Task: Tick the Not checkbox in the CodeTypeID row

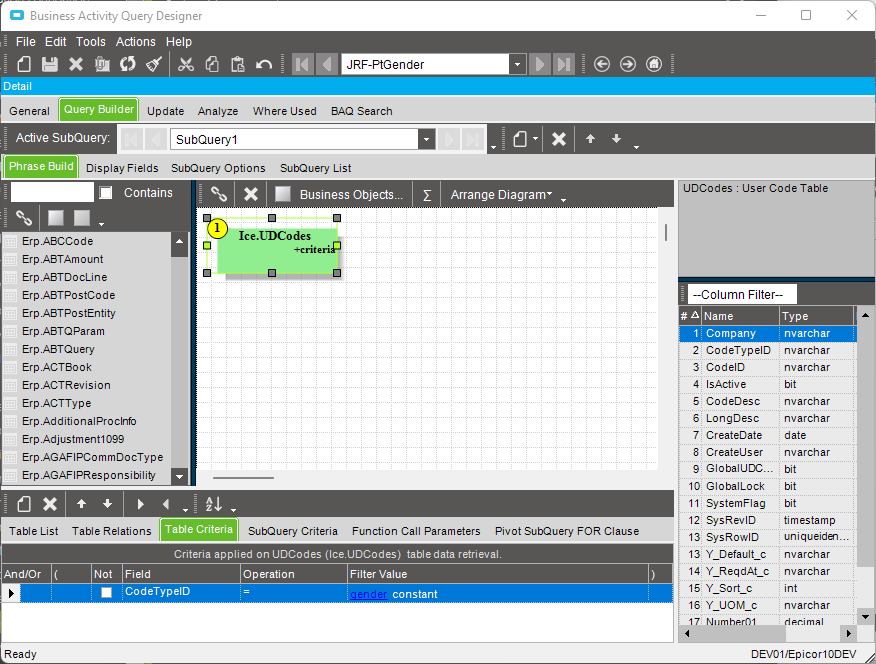Action: pos(106,593)
